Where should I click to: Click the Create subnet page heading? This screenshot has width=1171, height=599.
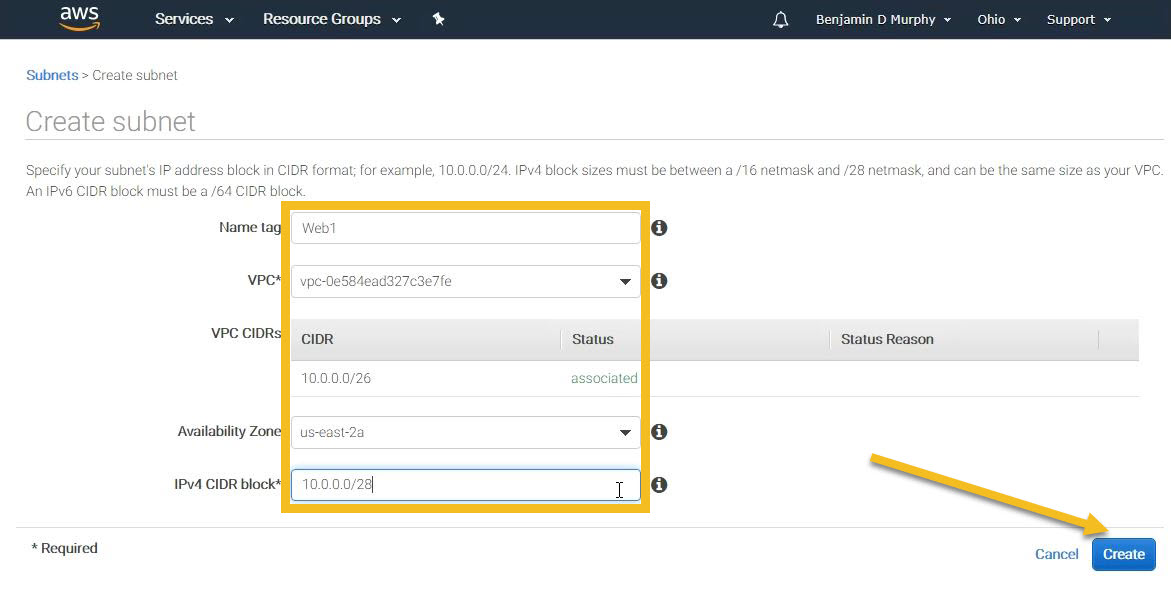pyautogui.click(x=111, y=122)
